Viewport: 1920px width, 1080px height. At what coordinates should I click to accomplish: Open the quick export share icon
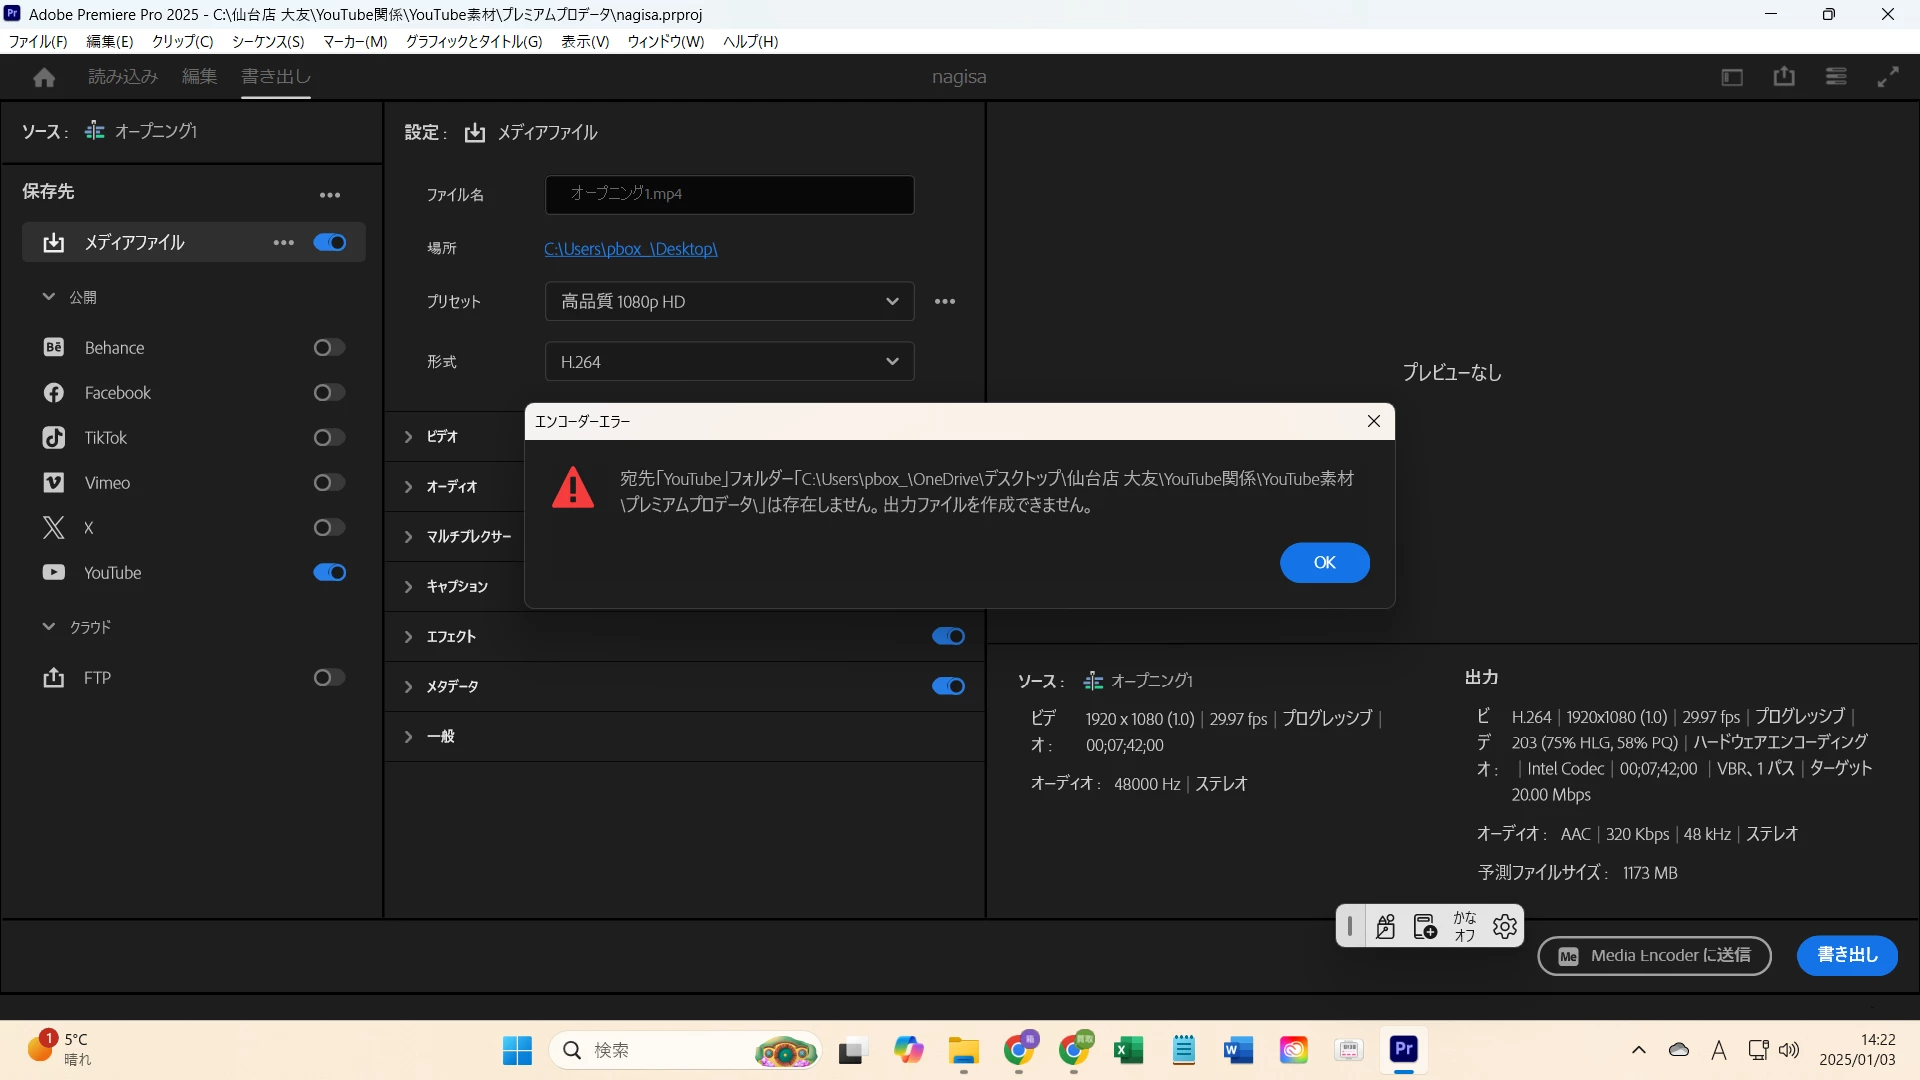1784,77
